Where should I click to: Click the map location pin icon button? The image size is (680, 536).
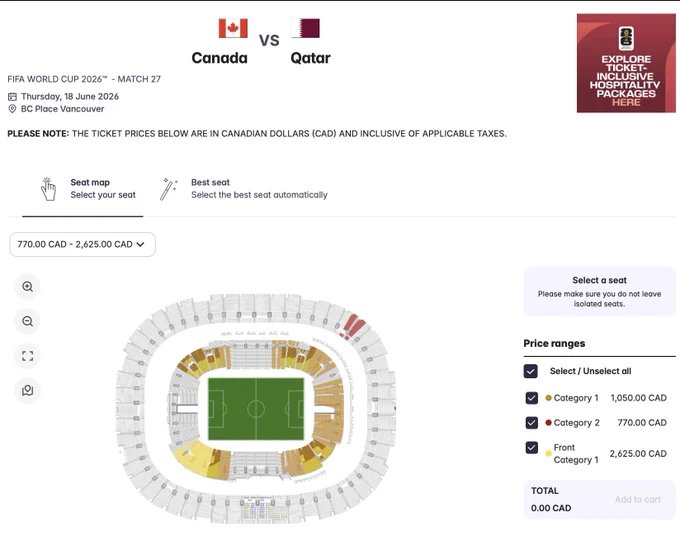click(28, 391)
